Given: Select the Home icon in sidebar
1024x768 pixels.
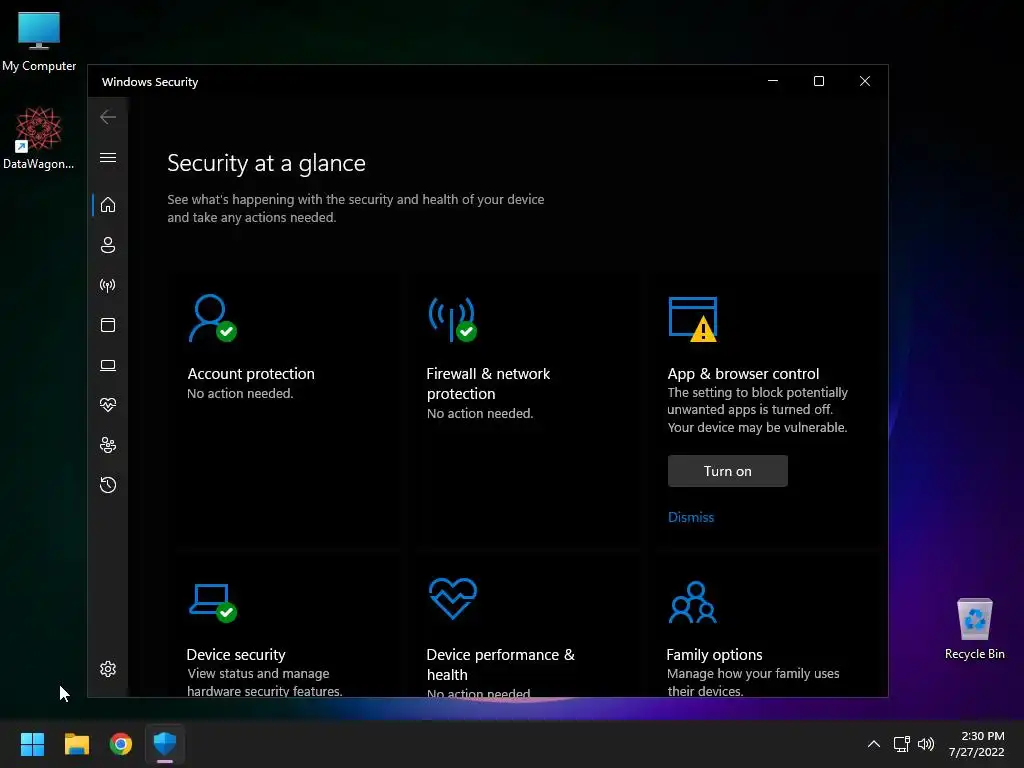Looking at the screenshot, I should click(x=108, y=205).
